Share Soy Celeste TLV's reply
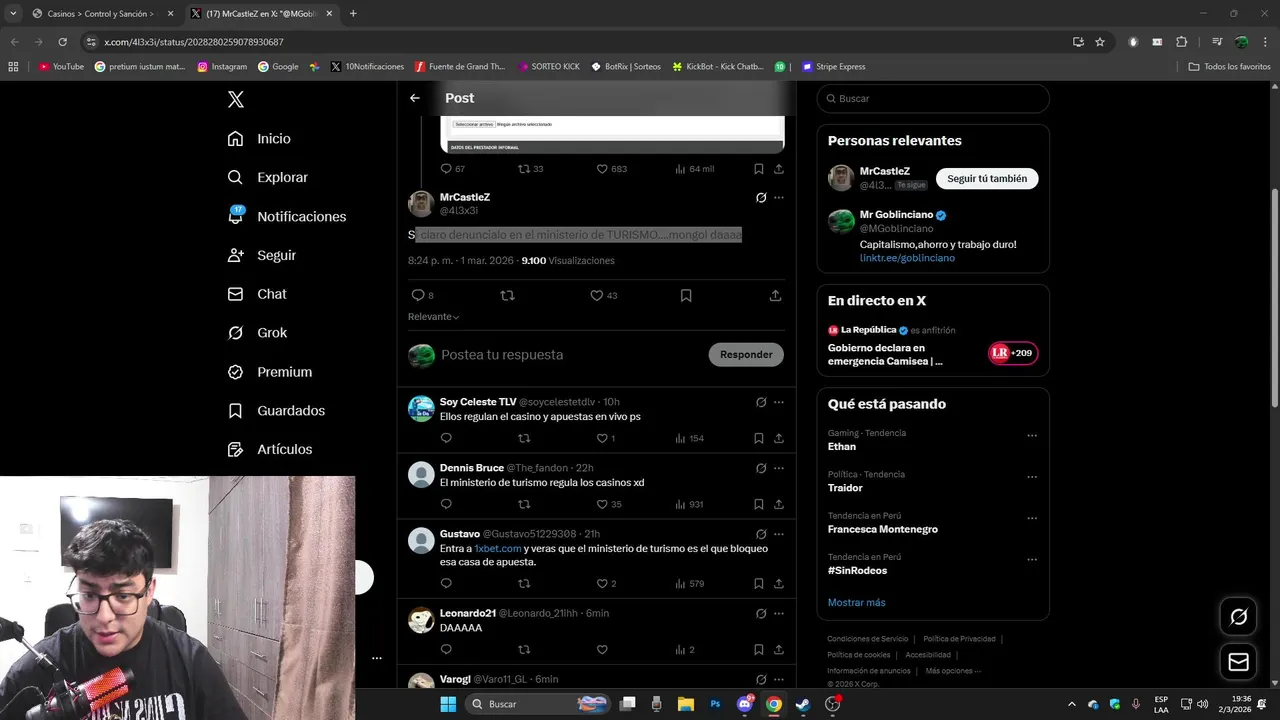Screen dimensions: 1280x720 coord(779,438)
